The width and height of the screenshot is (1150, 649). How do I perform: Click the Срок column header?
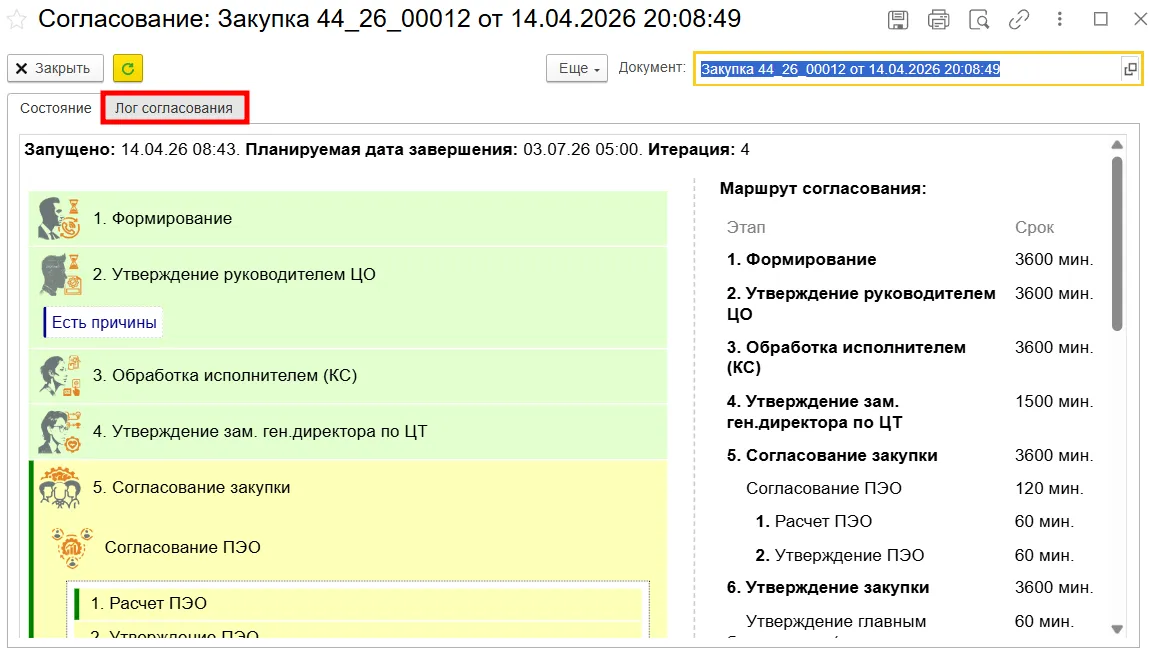coord(1034,227)
